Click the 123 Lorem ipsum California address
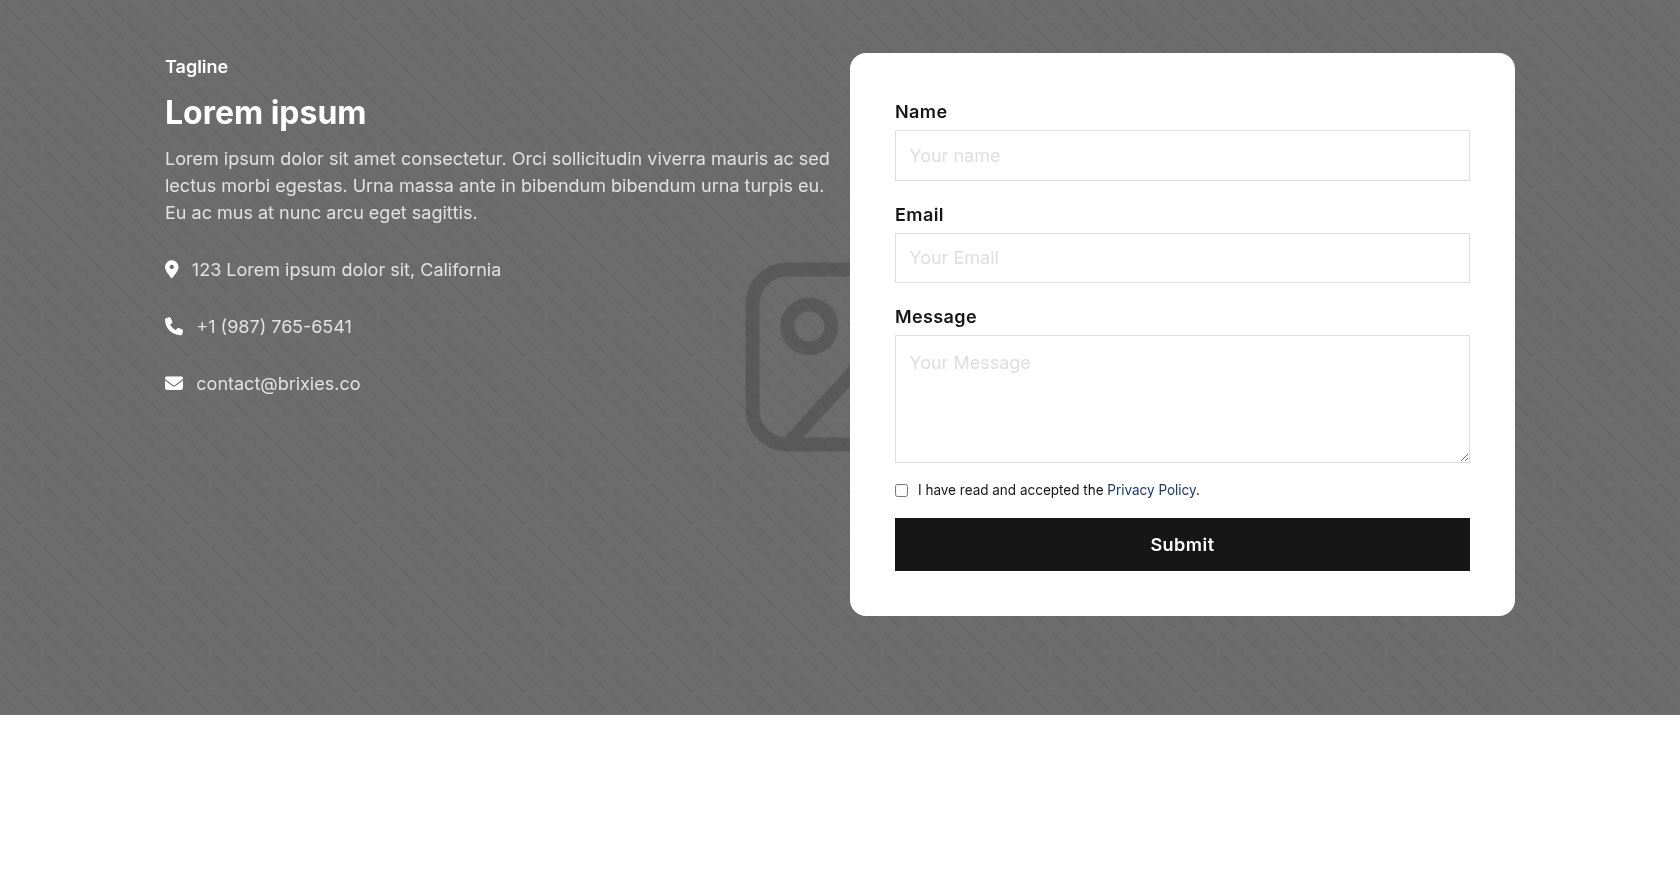The width and height of the screenshot is (1680, 876). pyautogui.click(x=346, y=270)
